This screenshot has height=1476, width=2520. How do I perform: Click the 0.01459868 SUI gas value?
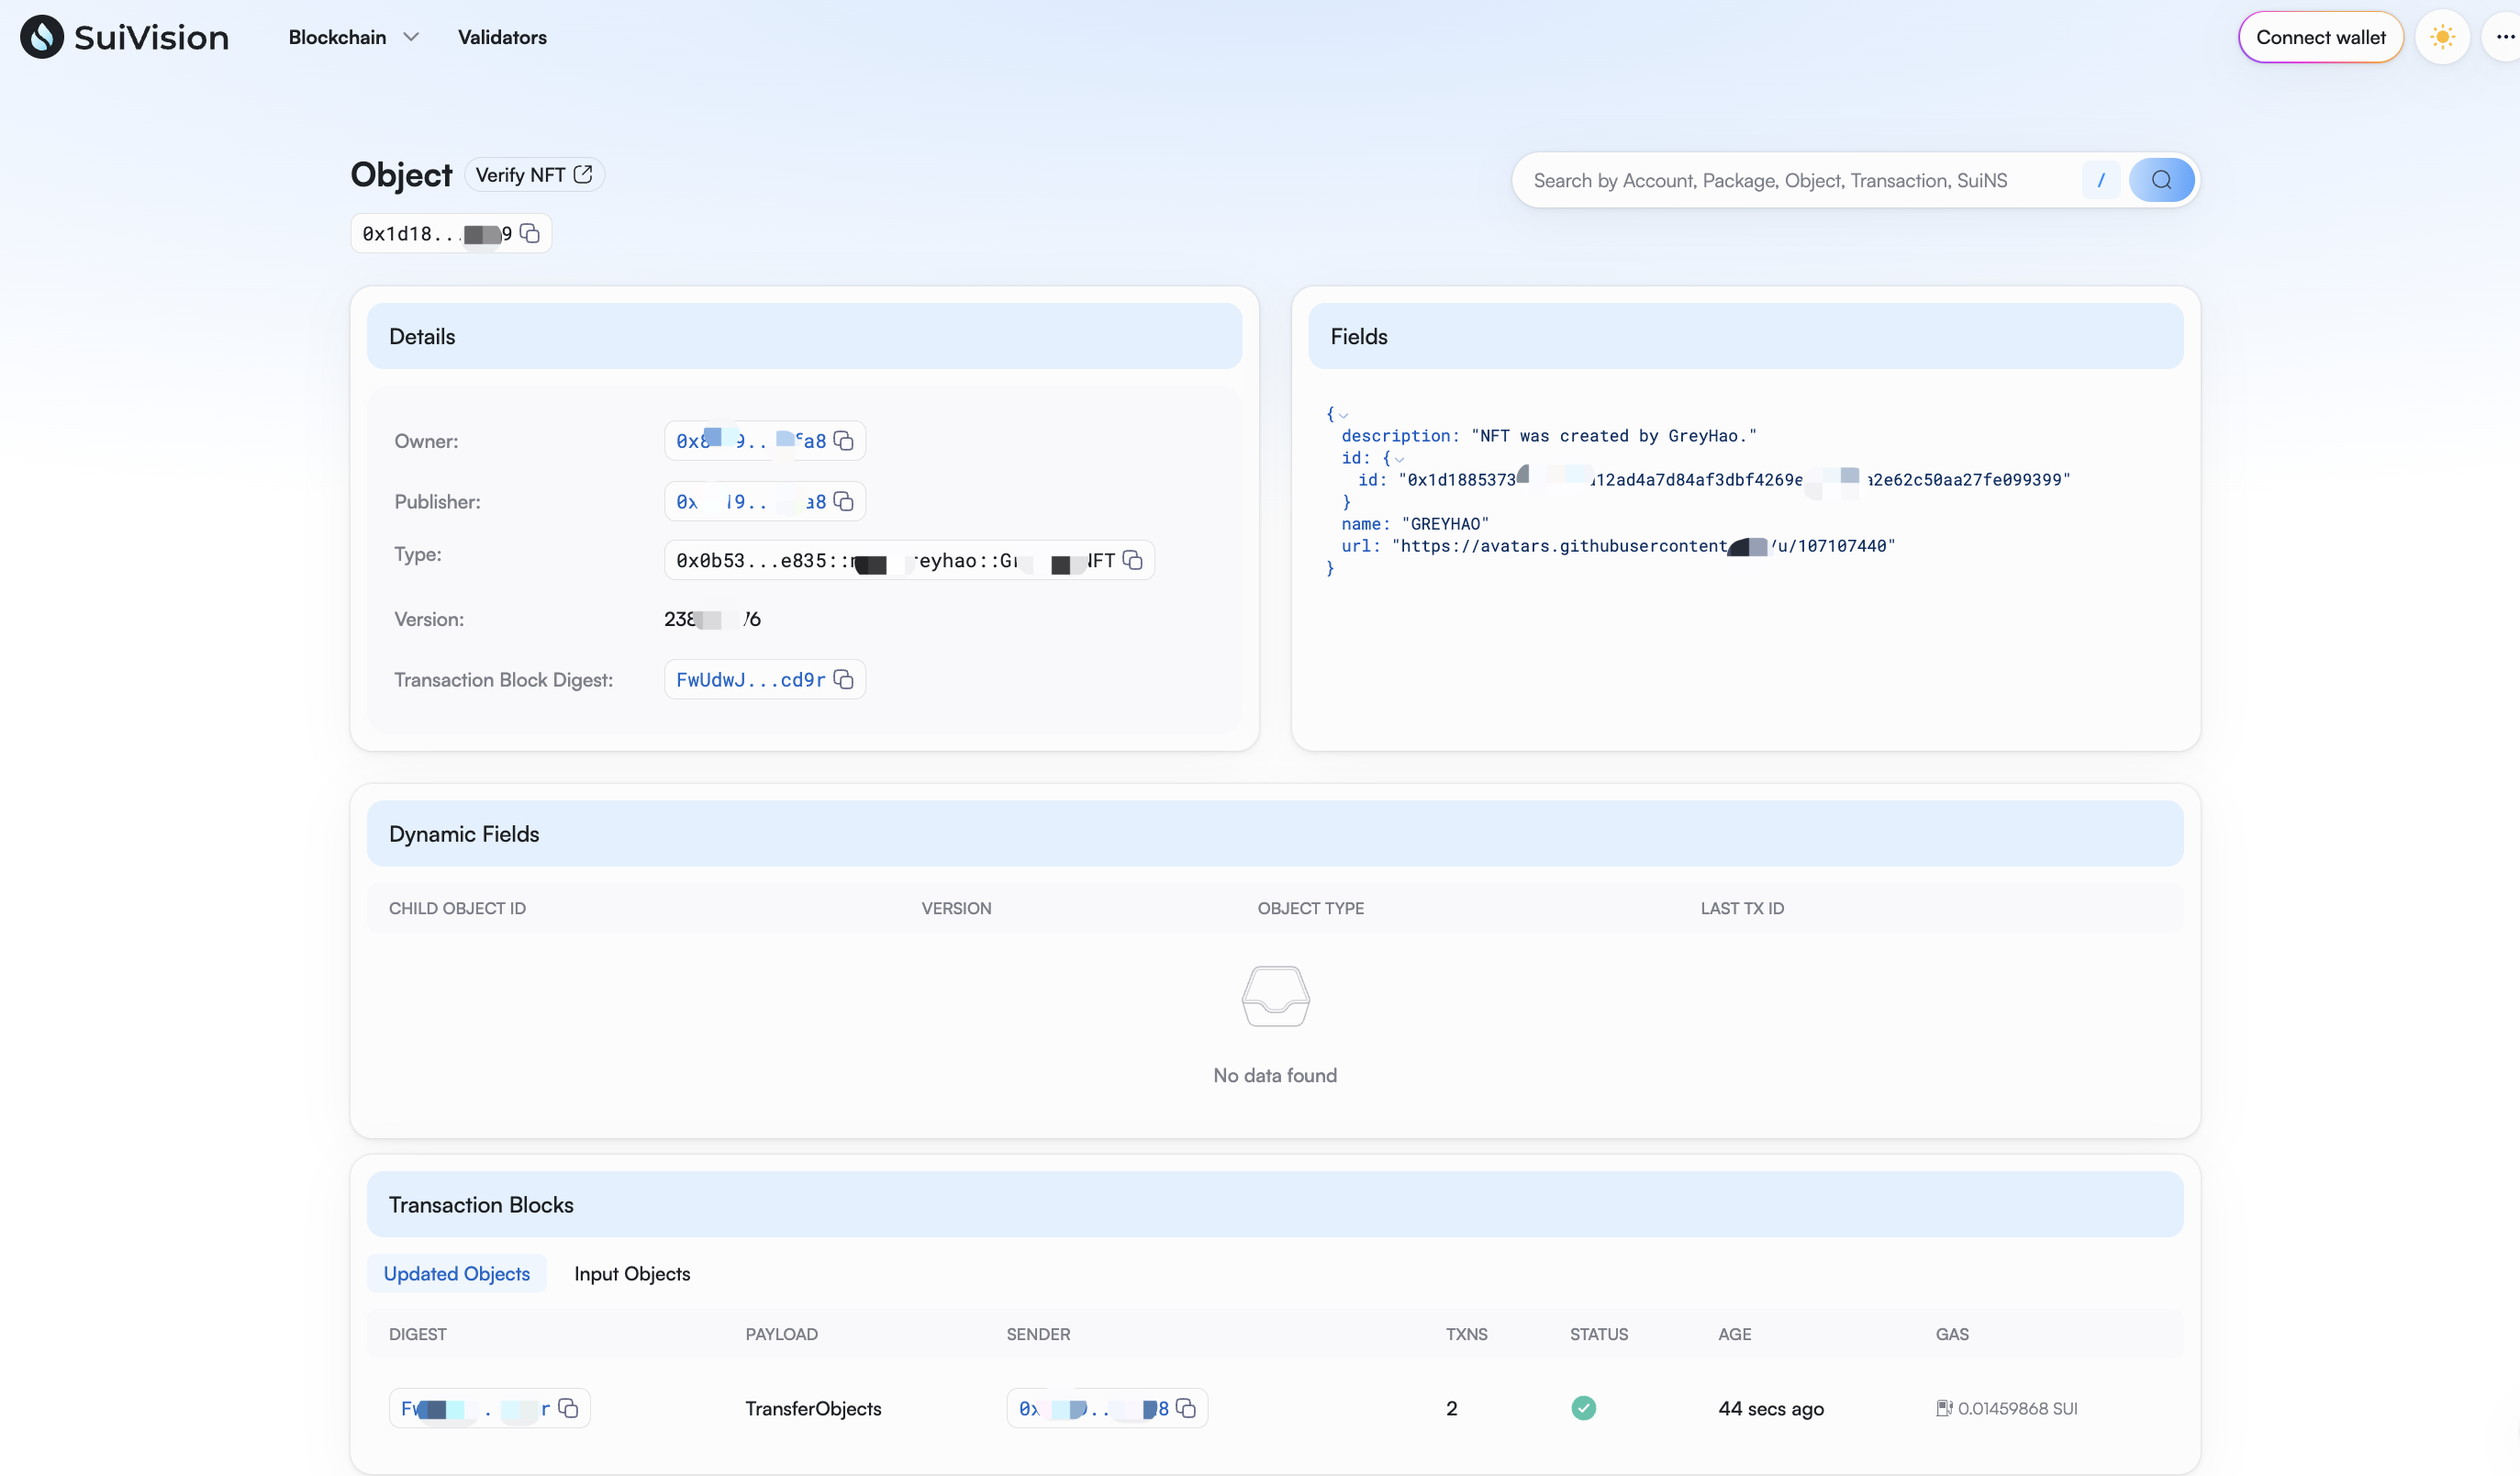[x=2017, y=1408]
